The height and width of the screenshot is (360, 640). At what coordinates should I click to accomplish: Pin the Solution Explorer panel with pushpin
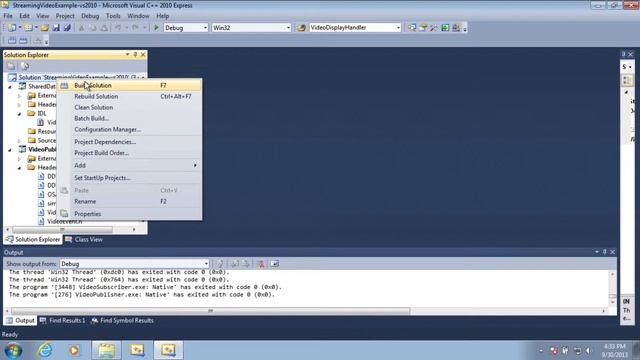tap(135, 54)
